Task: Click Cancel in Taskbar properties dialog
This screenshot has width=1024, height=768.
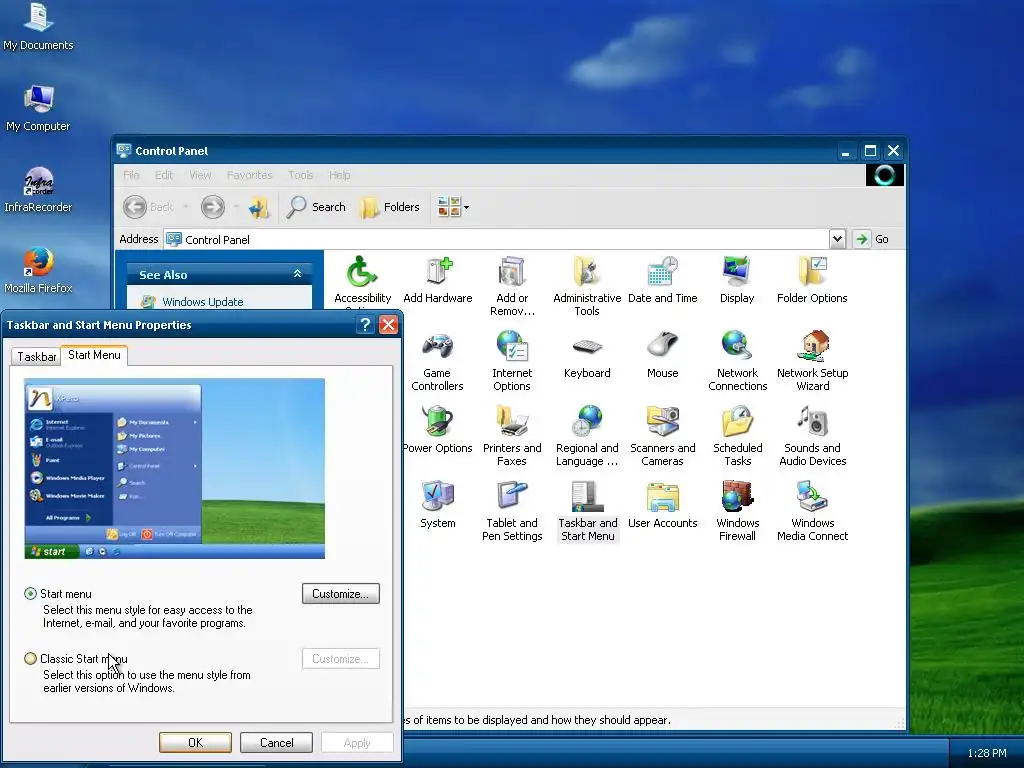Action: [x=276, y=743]
